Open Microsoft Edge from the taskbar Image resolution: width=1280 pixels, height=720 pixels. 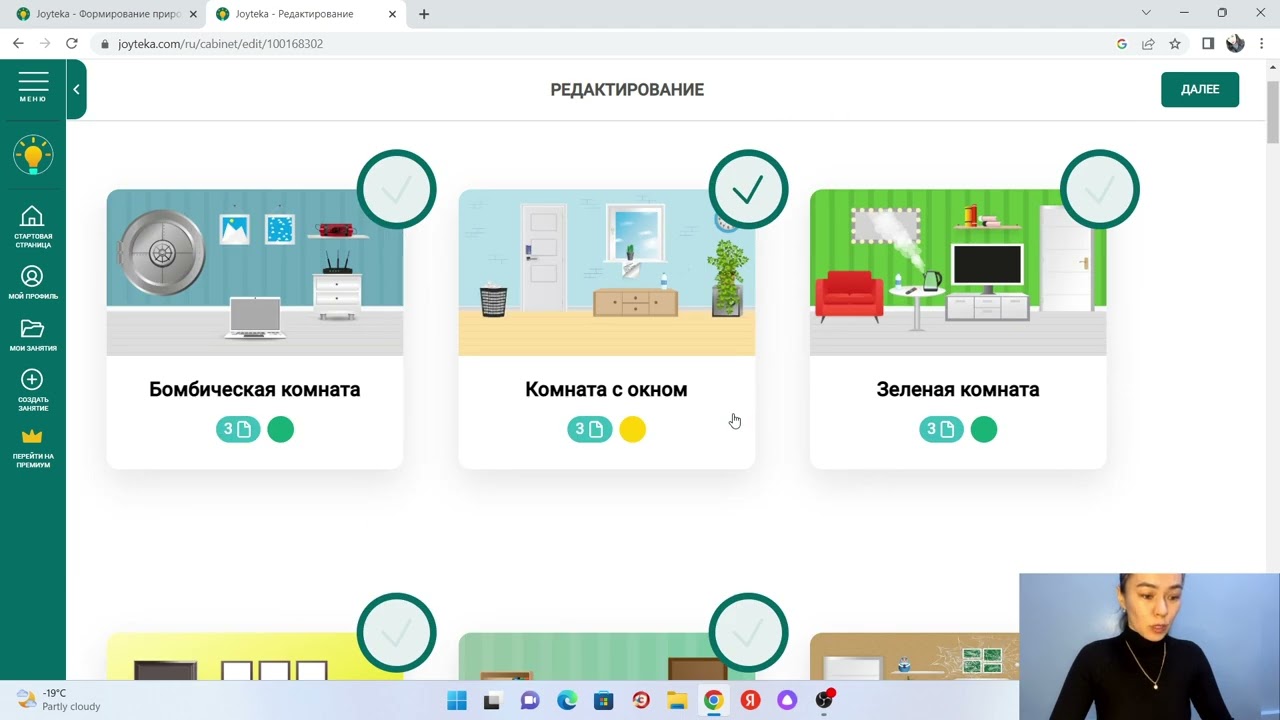coord(567,701)
